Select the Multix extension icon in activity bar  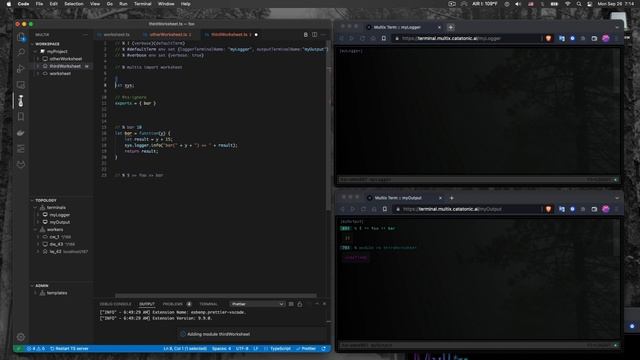click(x=21, y=100)
